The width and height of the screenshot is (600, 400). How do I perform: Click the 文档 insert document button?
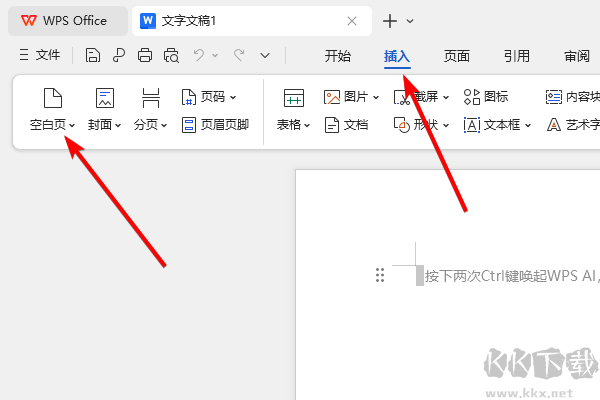point(346,125)
